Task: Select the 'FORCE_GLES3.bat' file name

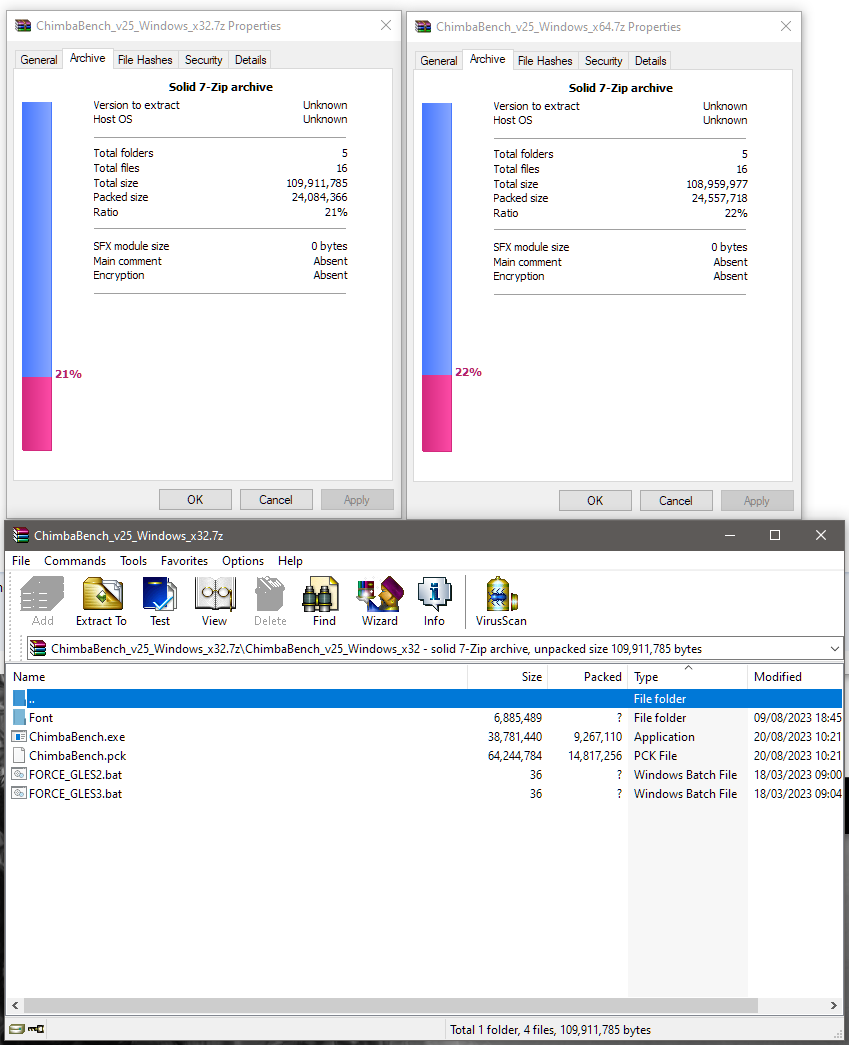Action: 75,794
